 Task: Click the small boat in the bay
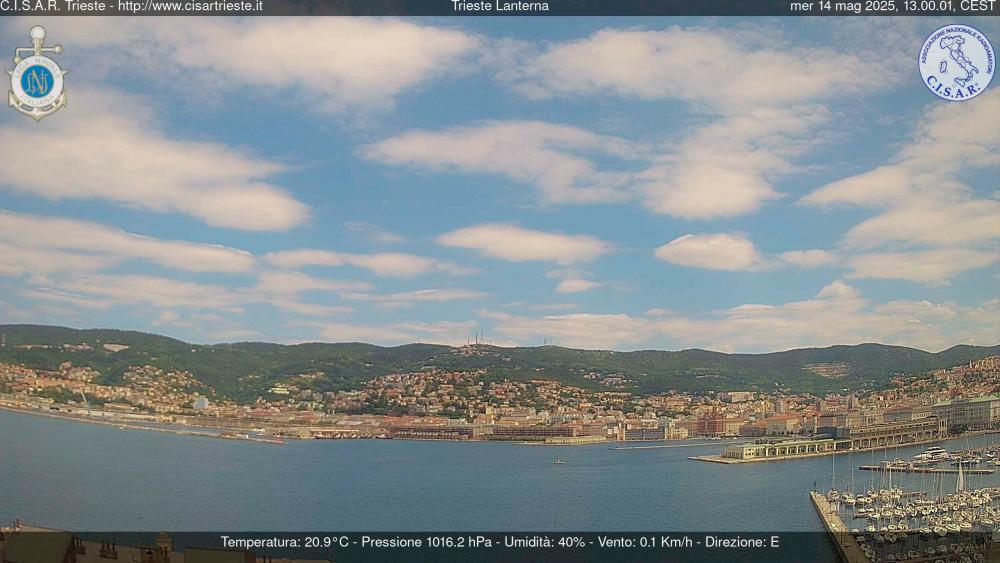[x=558, y=461]
